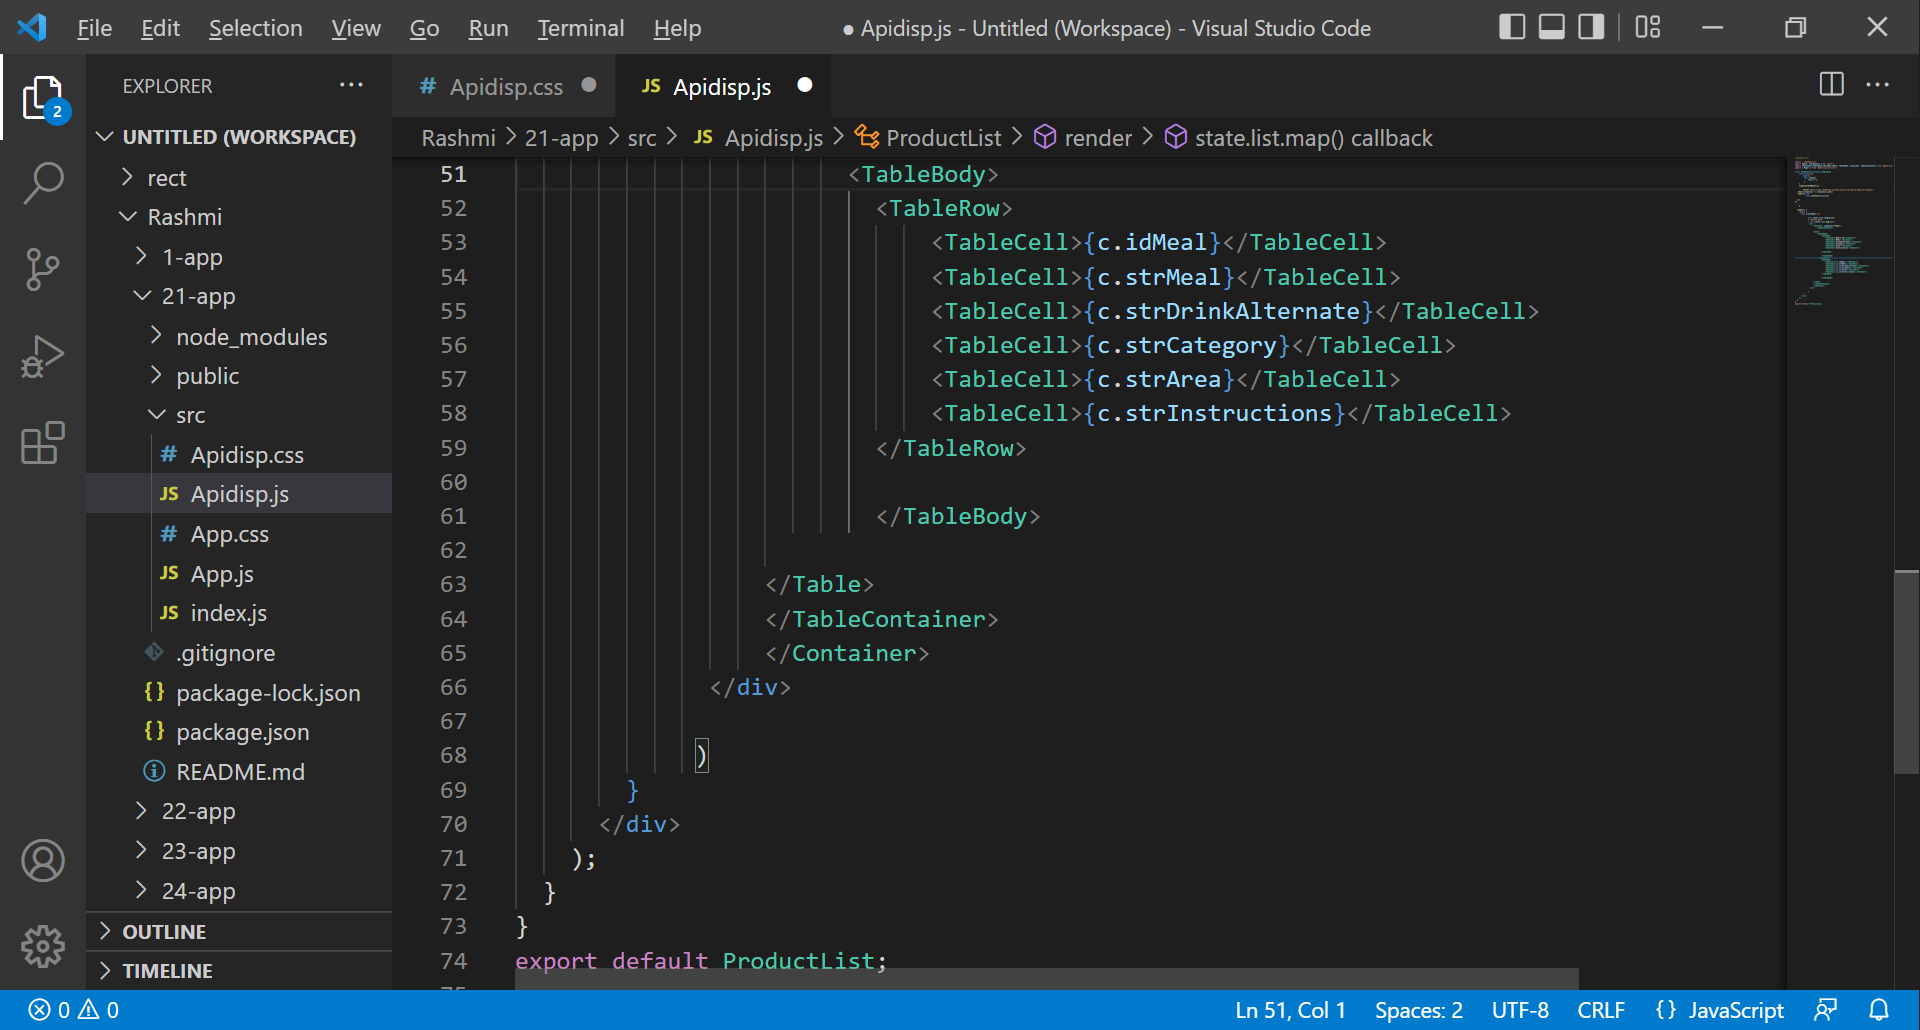
Task: Close unsaved Apidisp.css tab via dot
Action: coord(589,85)
